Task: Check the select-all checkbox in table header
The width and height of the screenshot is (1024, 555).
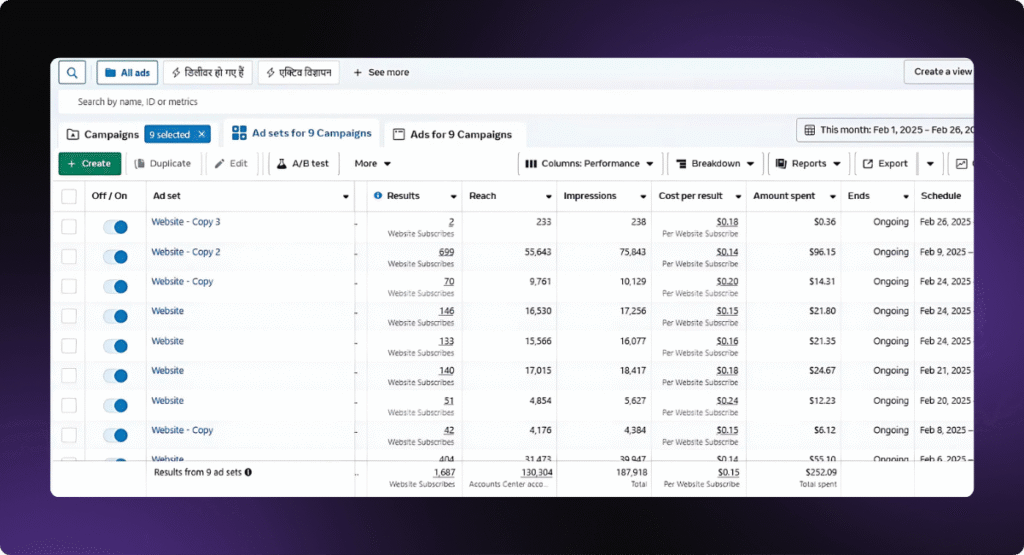Action: (x=69, y=196)
